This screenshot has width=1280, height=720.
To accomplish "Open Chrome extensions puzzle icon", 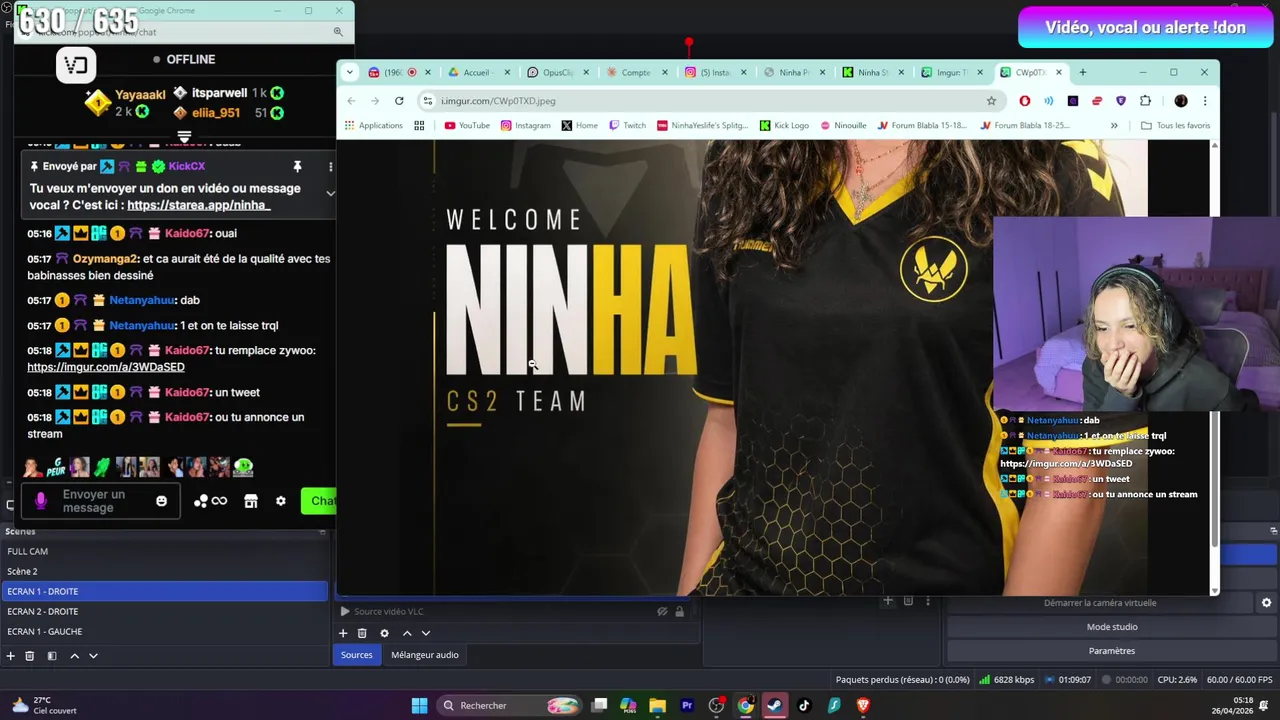I will [x=1145, y=101].
